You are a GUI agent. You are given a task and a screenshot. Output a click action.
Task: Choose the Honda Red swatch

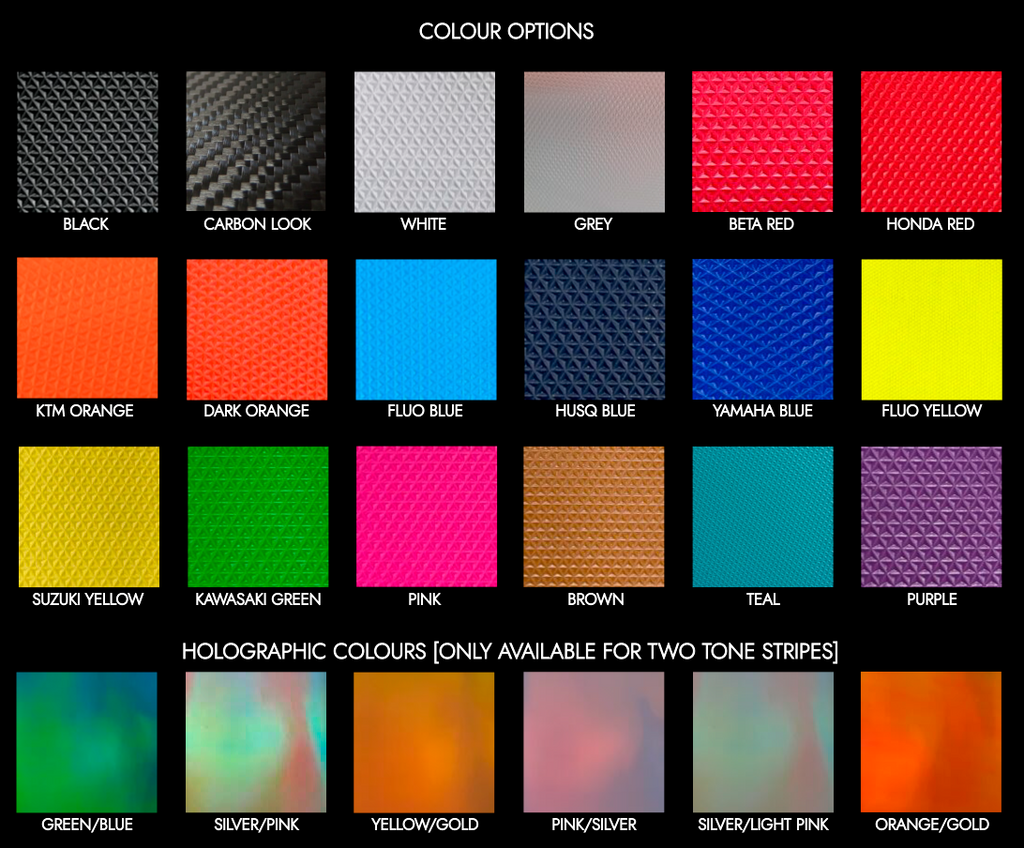coord(931,142)
